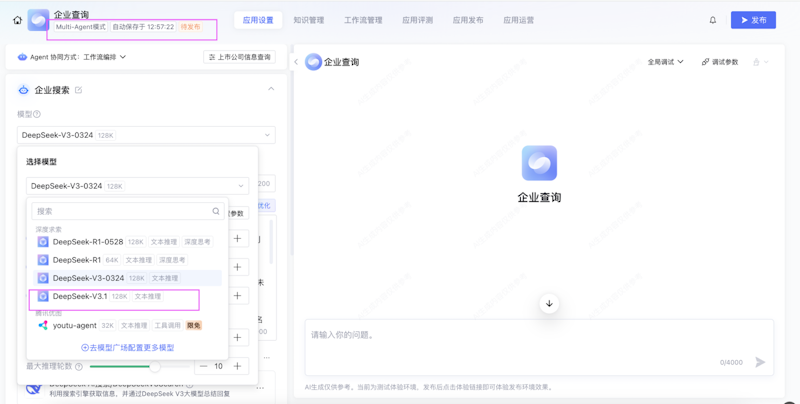
Task: Open 调试参数 settings
Action: (720, 62)
